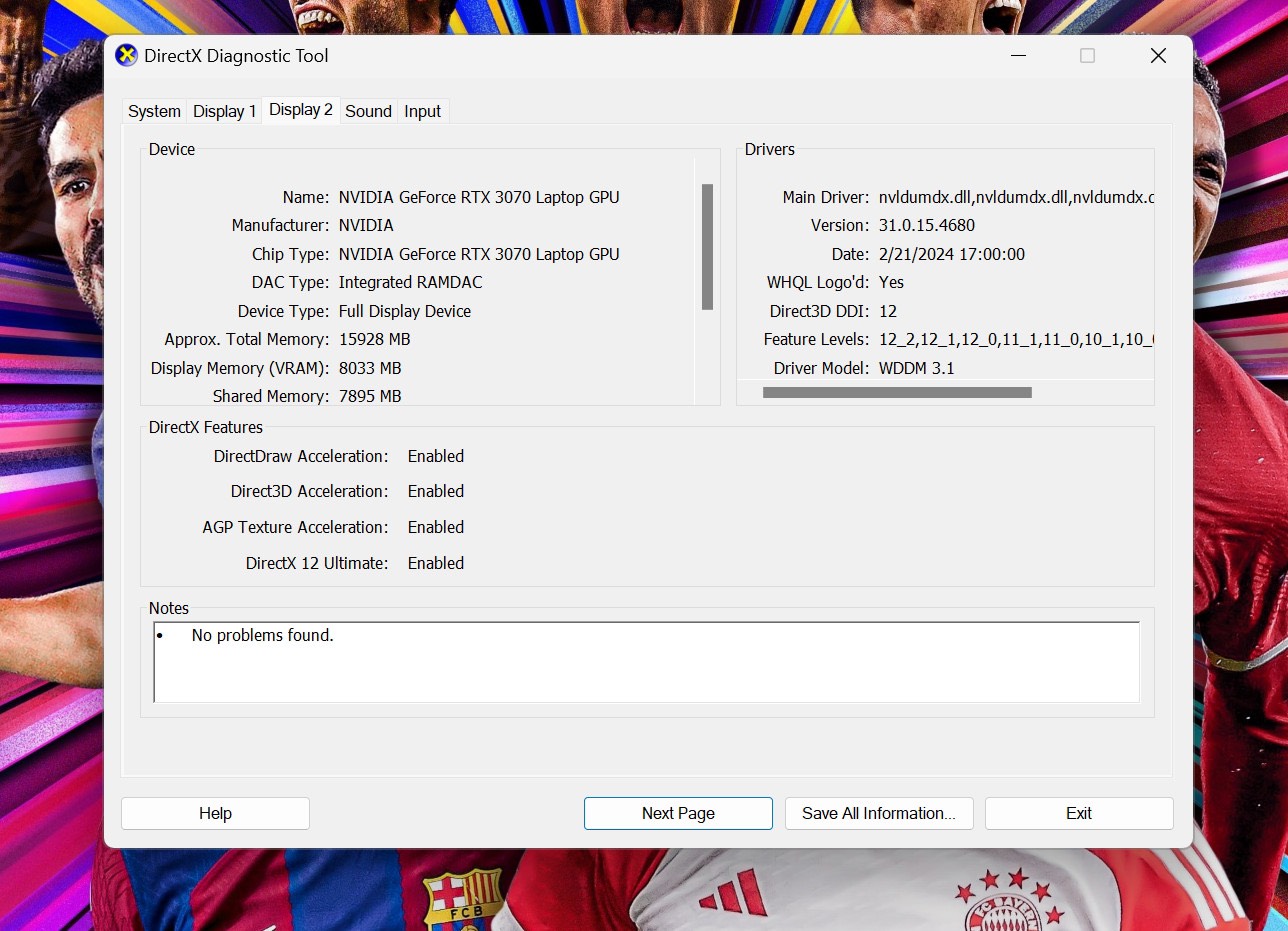Exit the diagnostic tool via Exit button
Viewport: 1288px width, 931px height.
pyautogui.click(x=1078, y=813)
